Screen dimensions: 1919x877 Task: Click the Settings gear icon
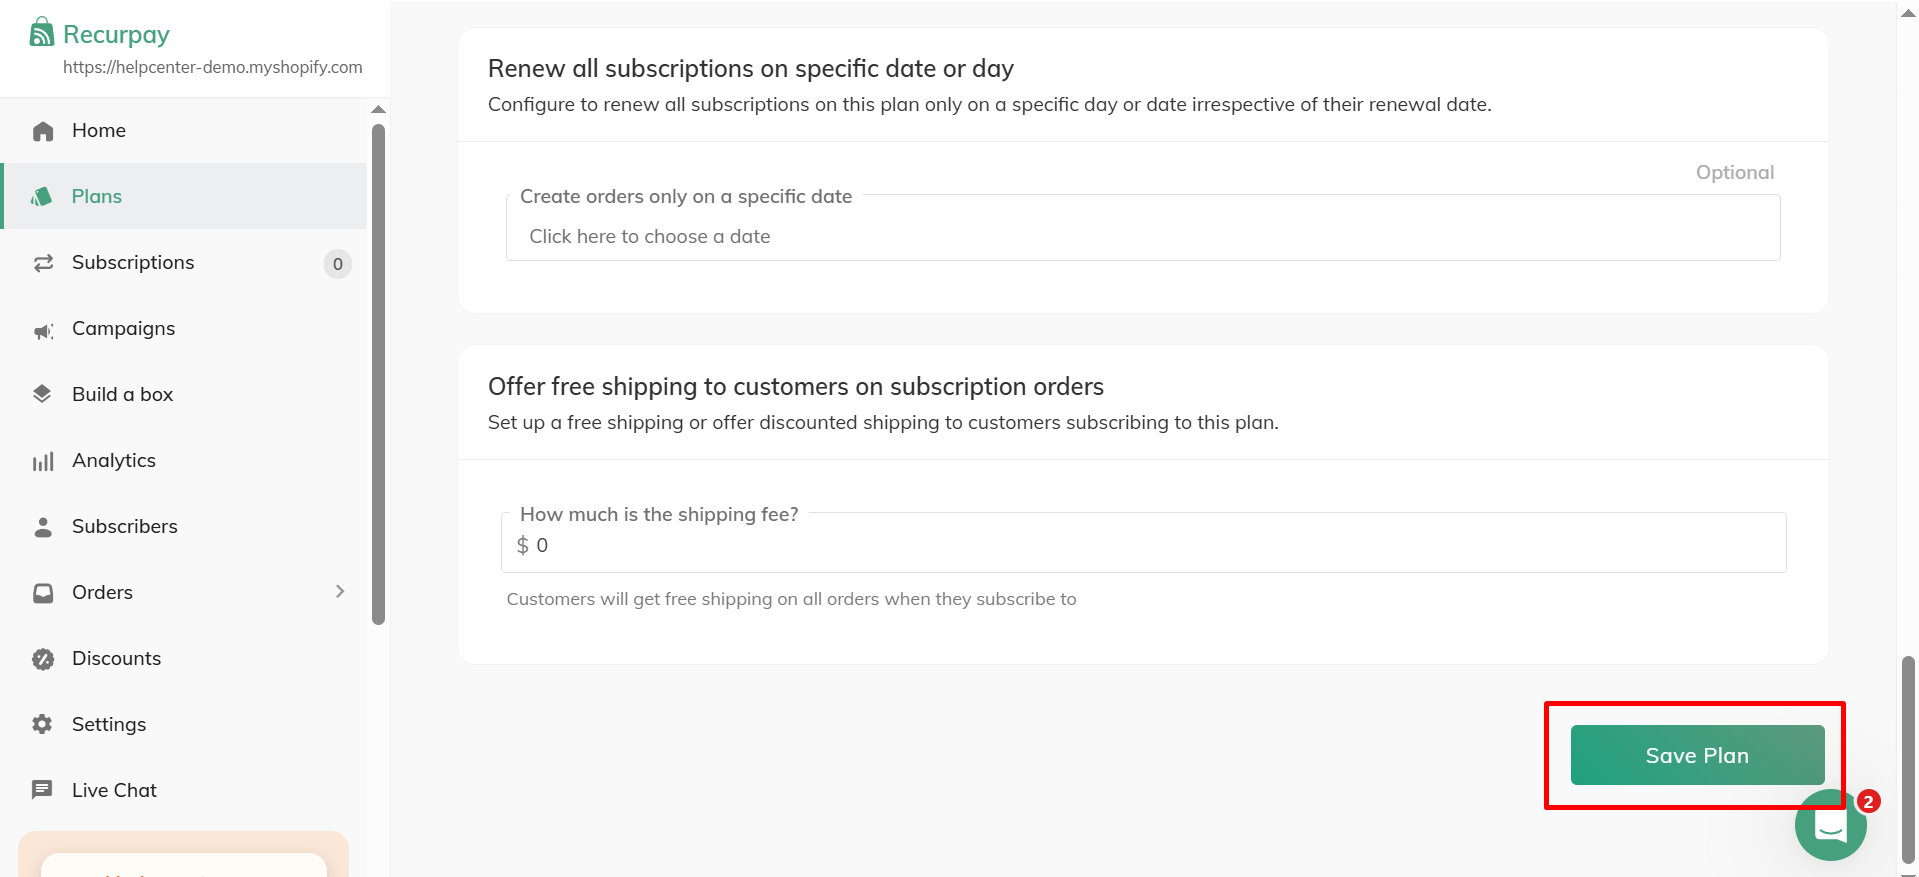click(x=42, y=724)
